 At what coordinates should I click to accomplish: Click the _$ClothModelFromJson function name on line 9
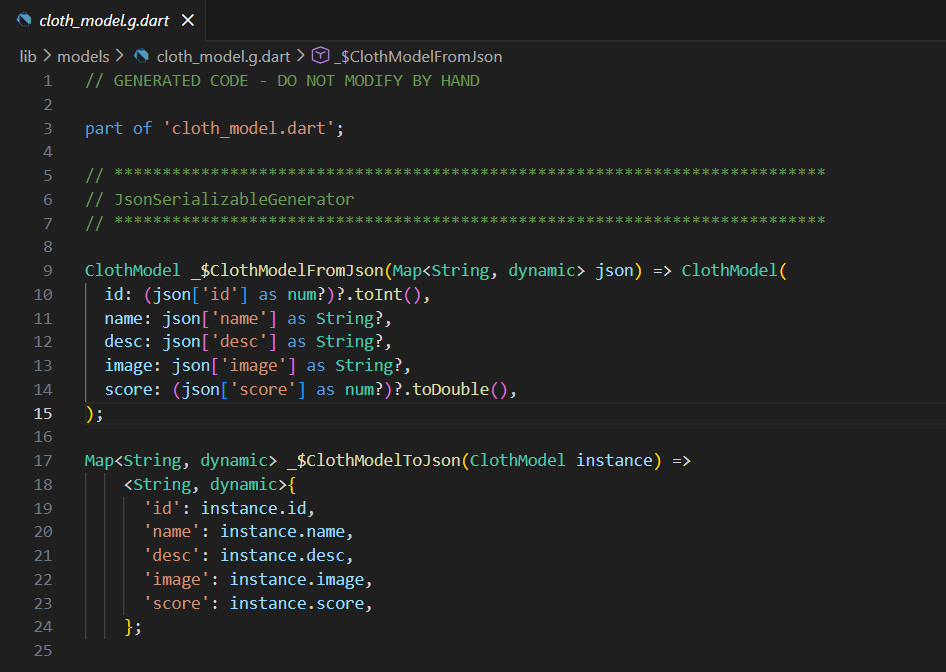point(287,271)
